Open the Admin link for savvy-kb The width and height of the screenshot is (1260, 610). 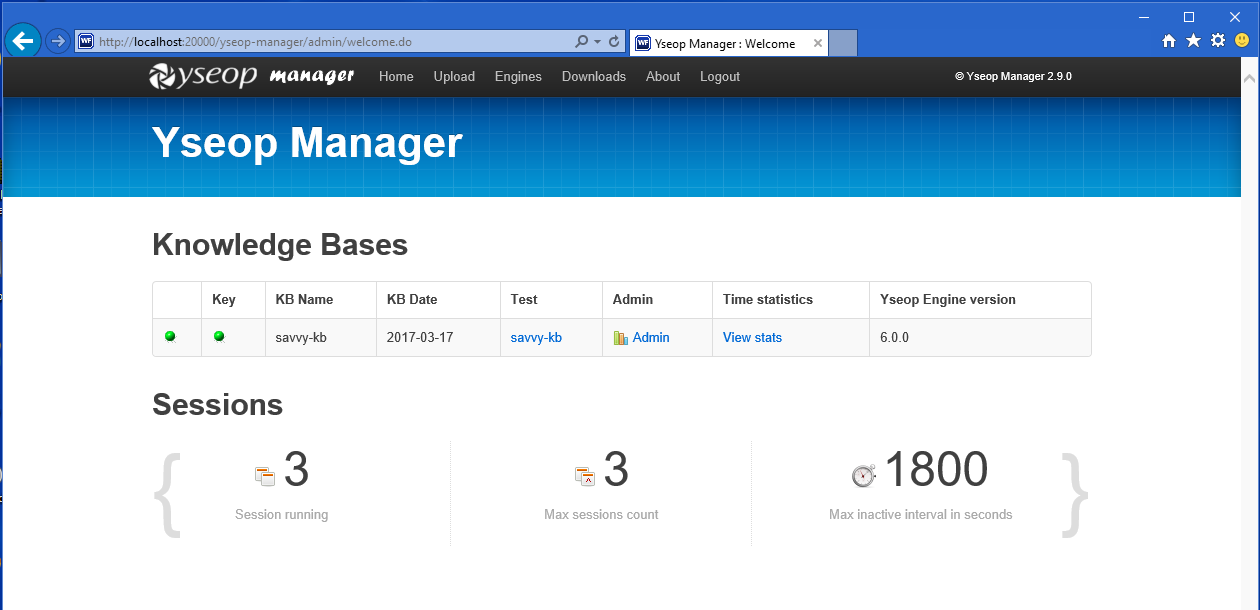click(651, 338)
